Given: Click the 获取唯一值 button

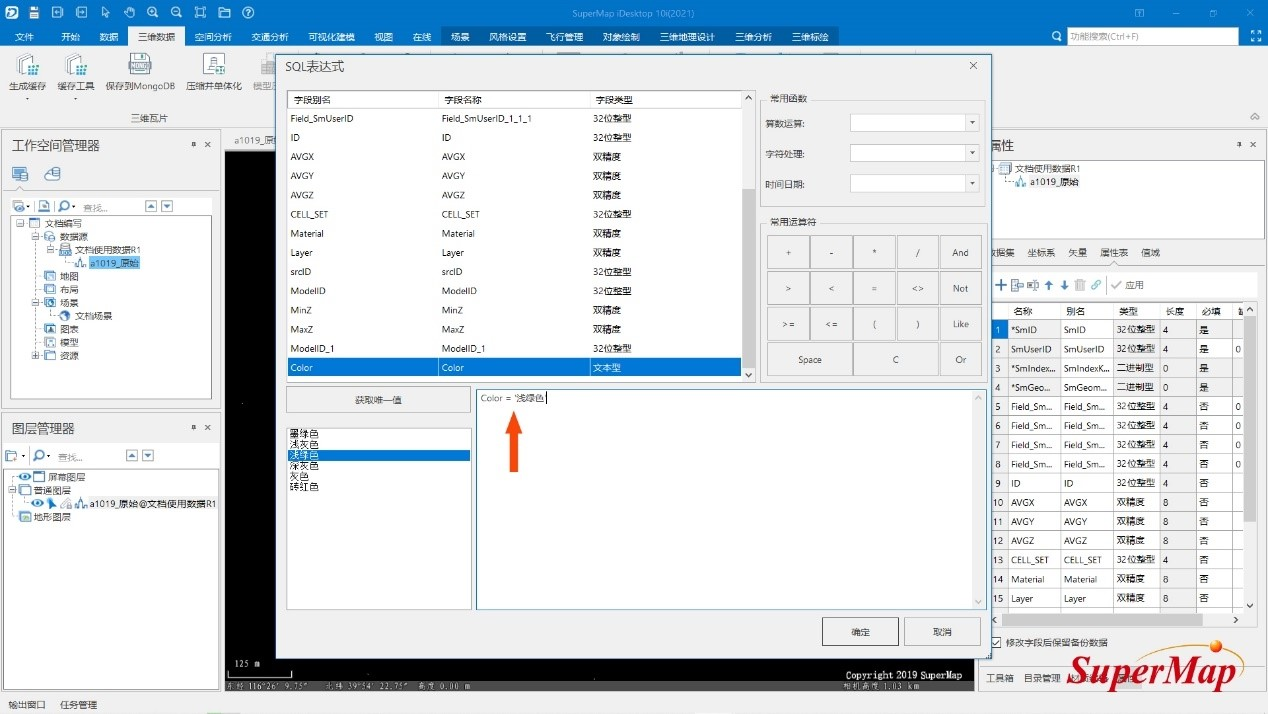Looking at the screenshot, I should (x=379, y=400).
